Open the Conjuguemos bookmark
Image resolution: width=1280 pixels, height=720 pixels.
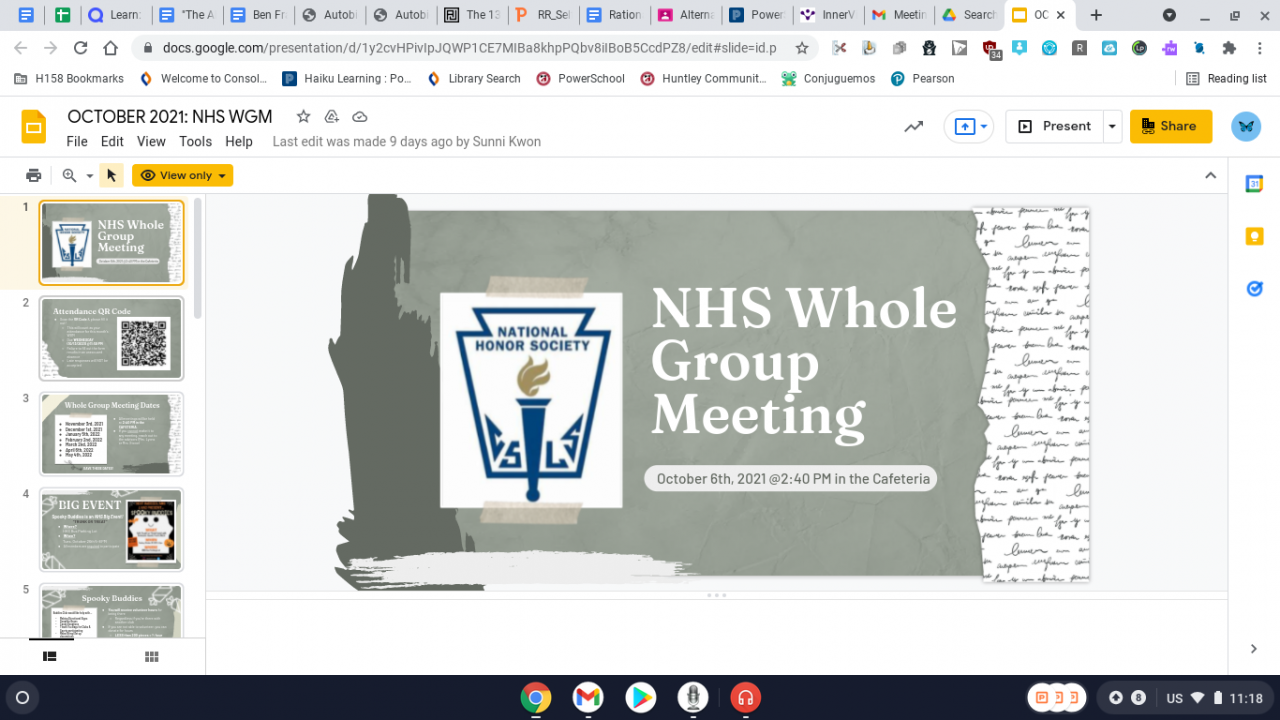828,79
